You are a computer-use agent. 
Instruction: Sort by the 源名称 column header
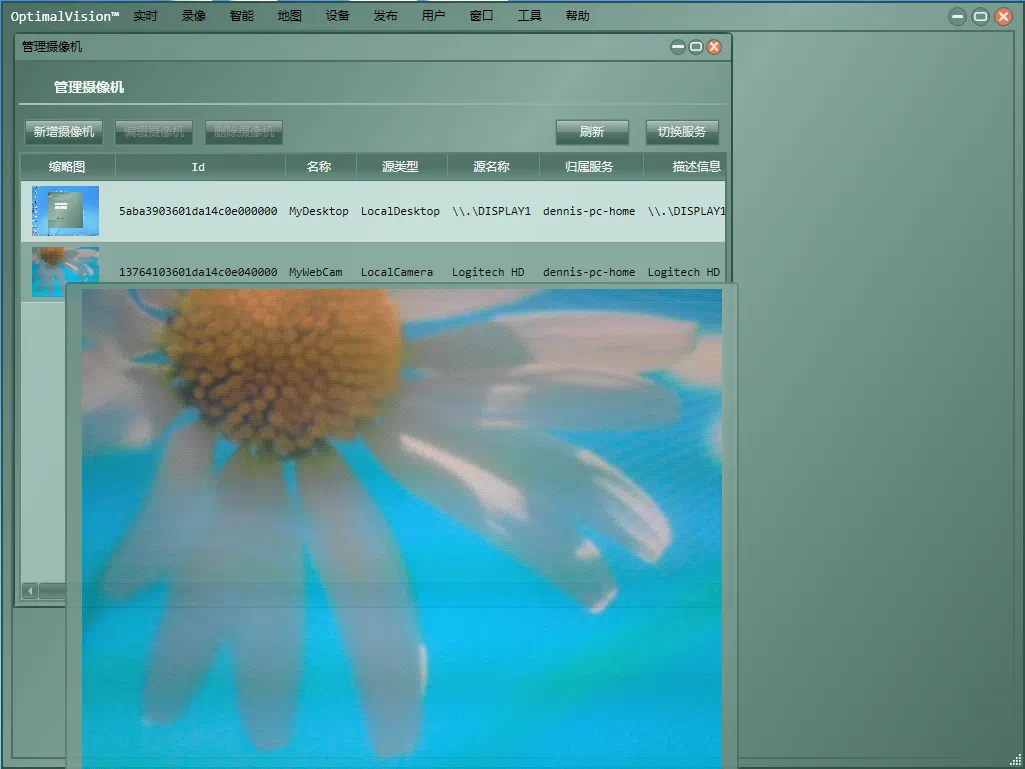493,167
